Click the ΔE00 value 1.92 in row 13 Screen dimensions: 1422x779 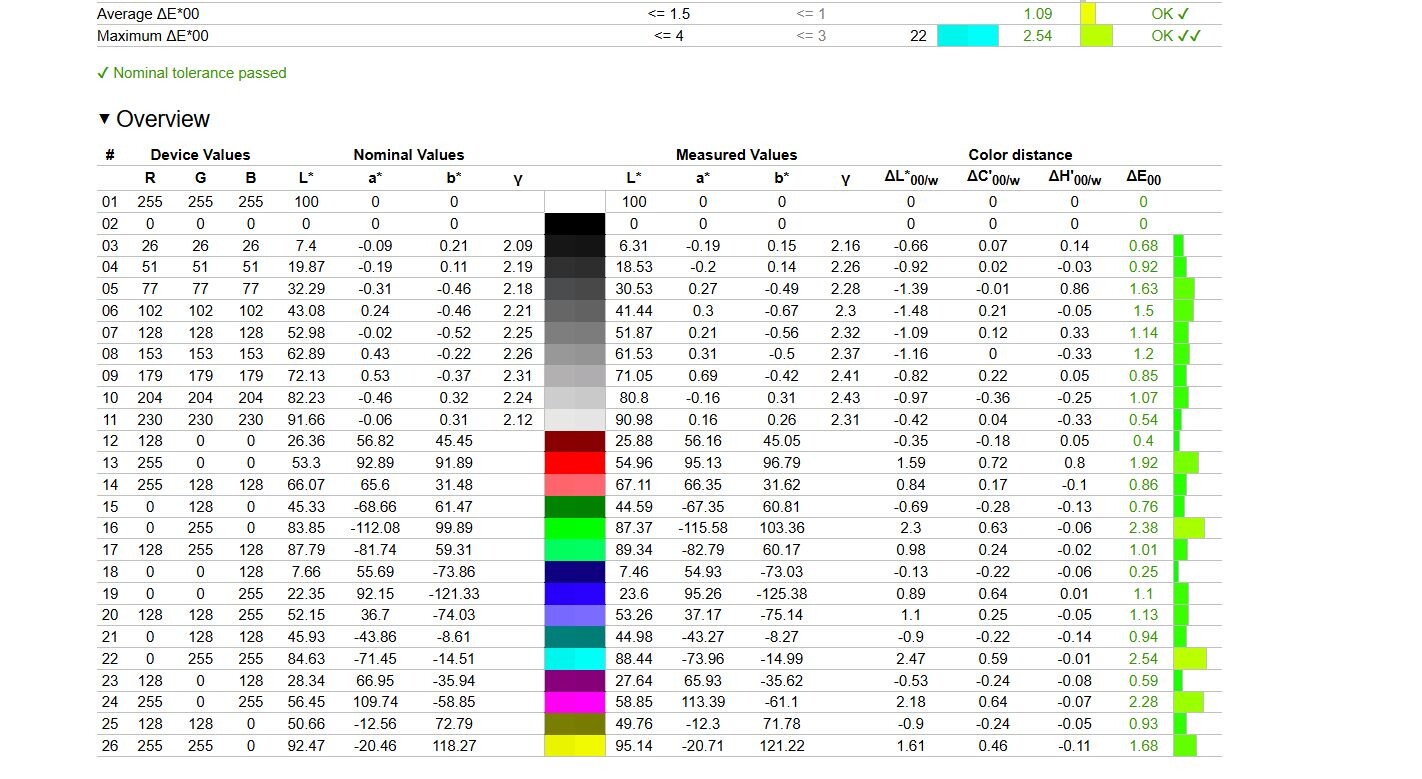point(1143,463)
